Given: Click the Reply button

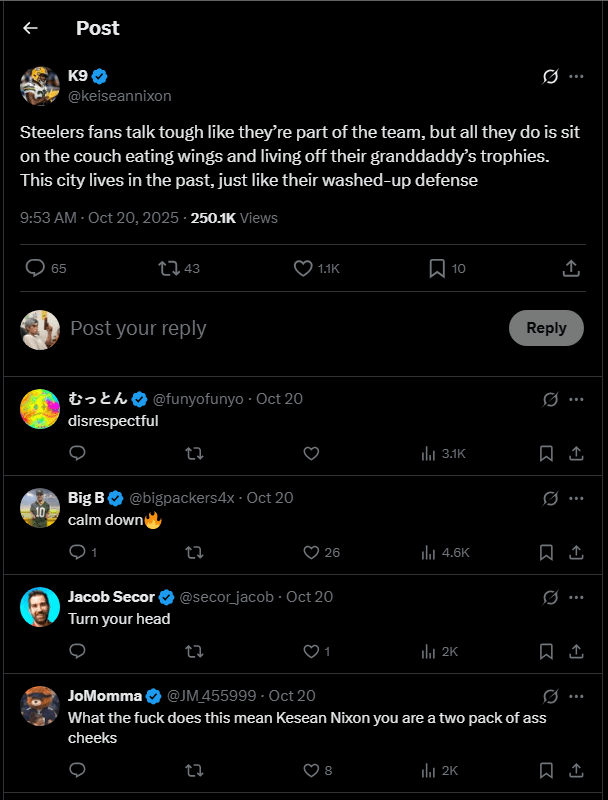Looking at the screenshot, I should pyautogui.click(x=546, y=328).
